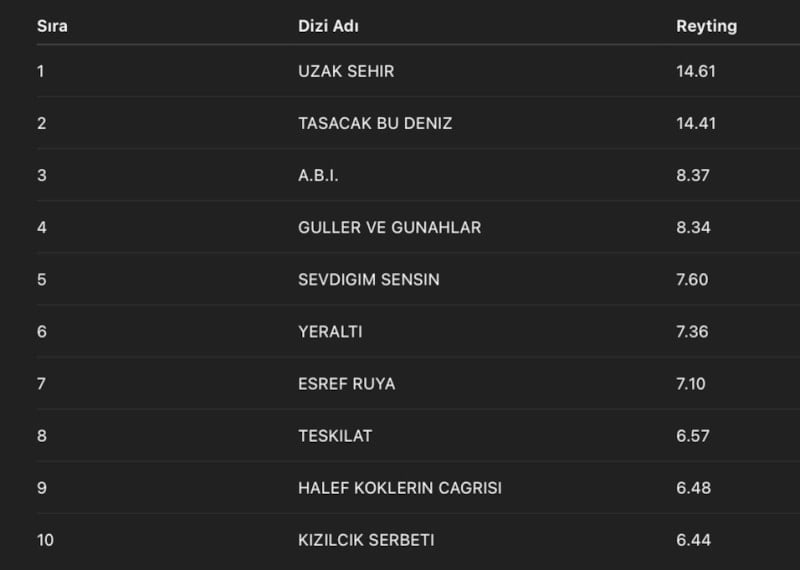Select the TESKILAT series name
The image size is (800, 570).
click(335, 436)
